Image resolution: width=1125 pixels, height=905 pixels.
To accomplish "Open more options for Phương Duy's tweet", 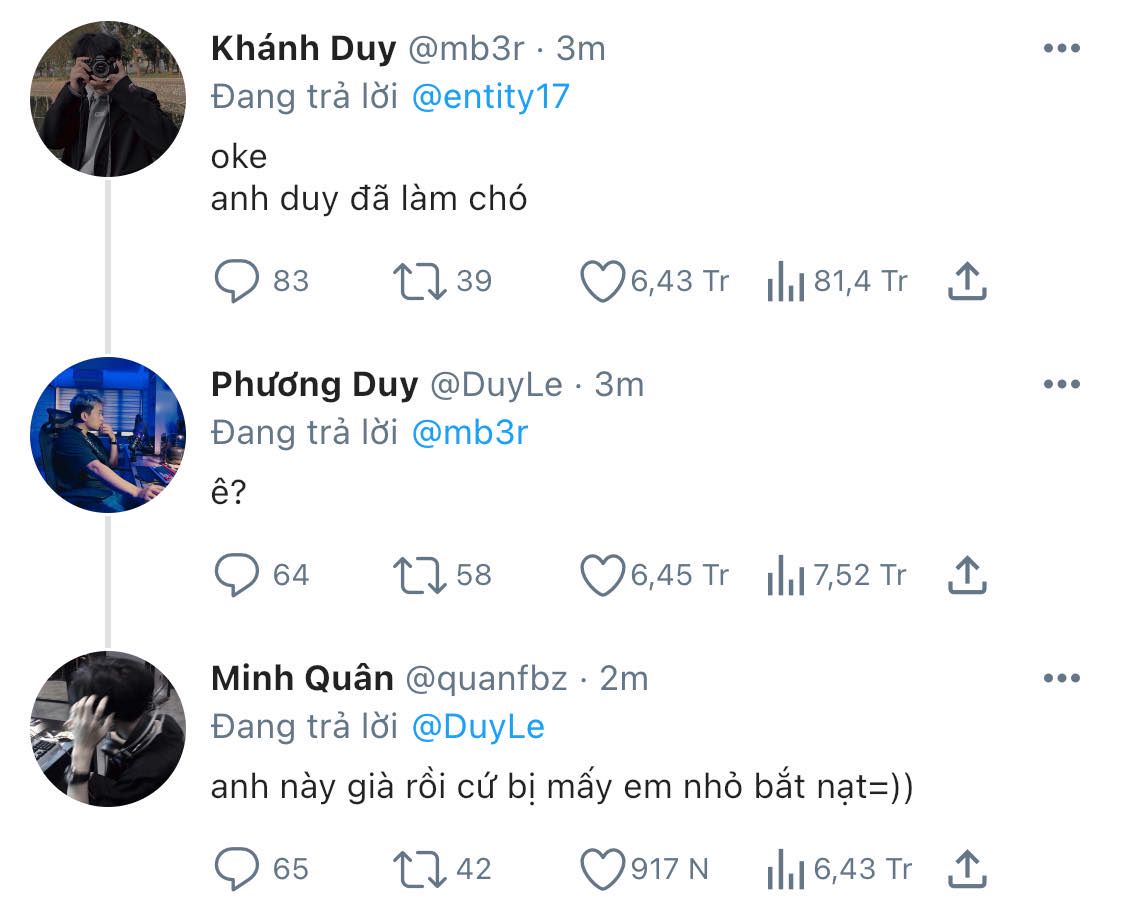I will [x=1062, y=384].
